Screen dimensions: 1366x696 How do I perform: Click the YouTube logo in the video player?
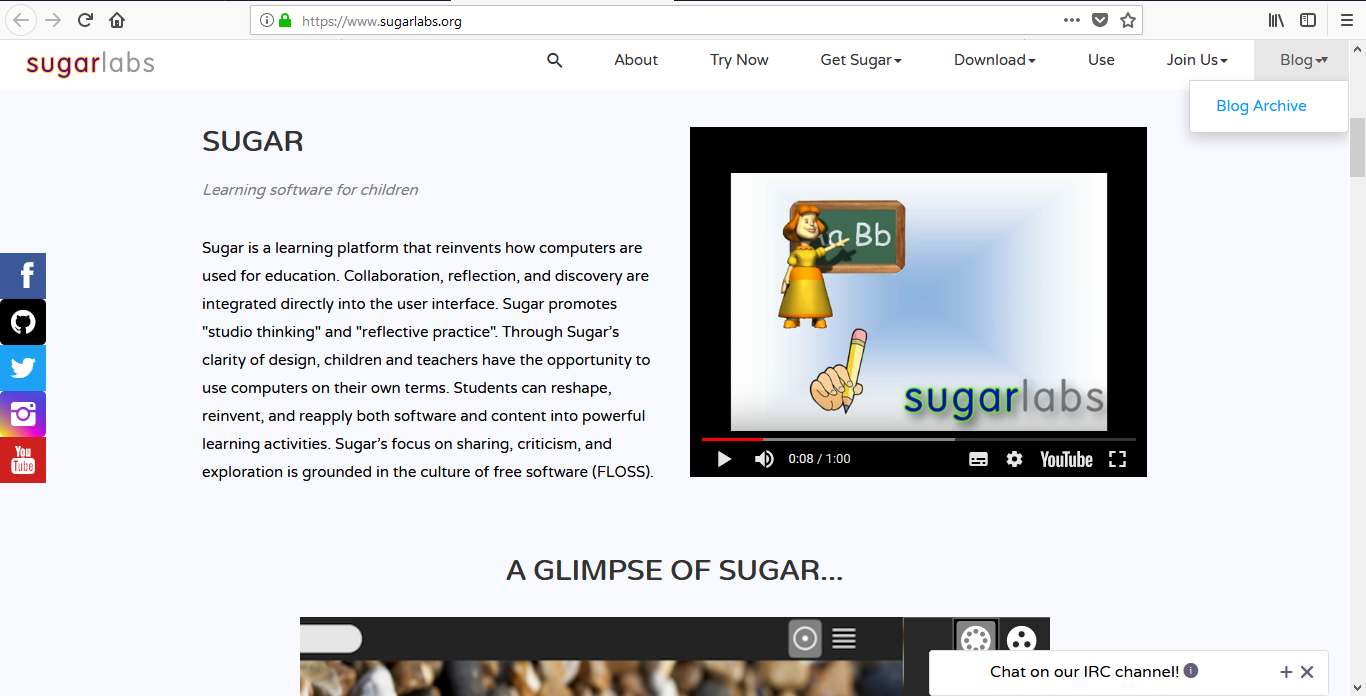pyautogui.click(x=1065, y=459)
